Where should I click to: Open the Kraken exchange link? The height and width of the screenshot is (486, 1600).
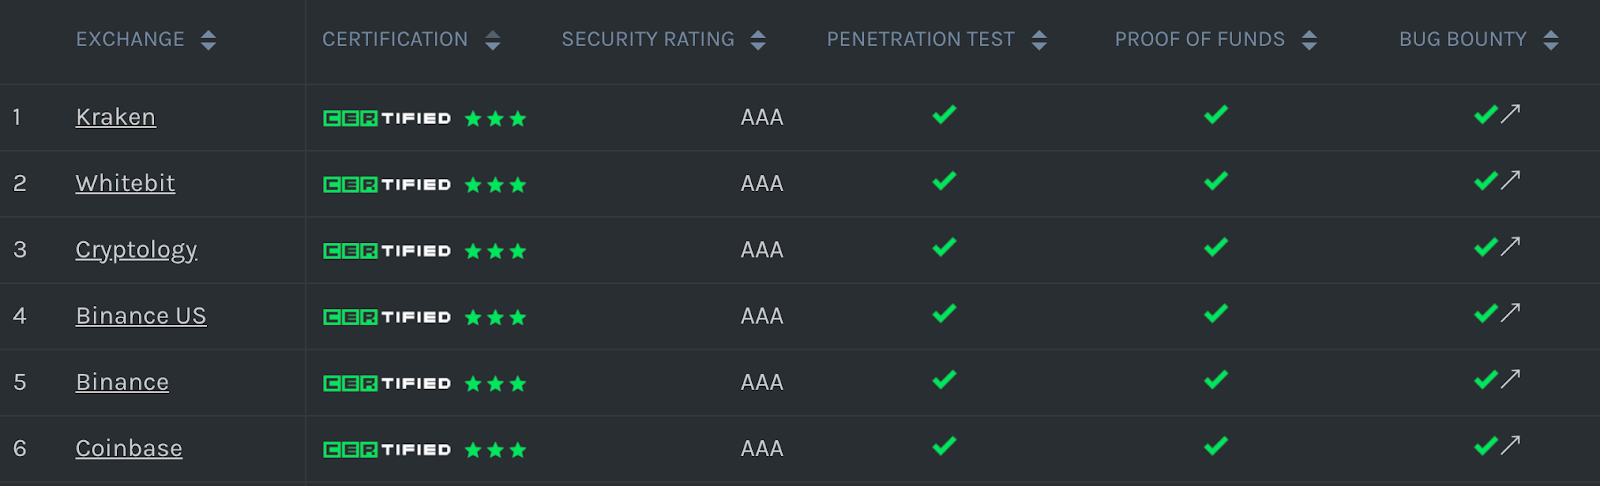click(x=116, y=117)
